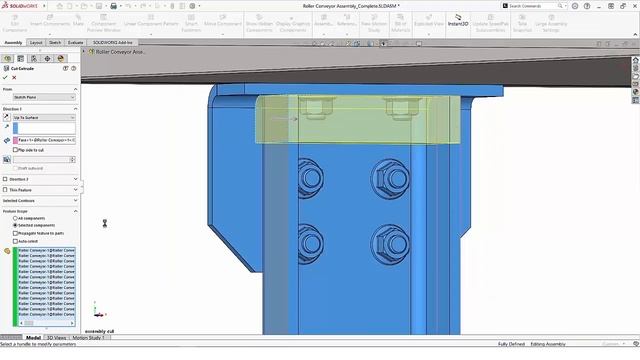Switch to the Layout ribbon tab
Image resolution: width=640 pixels, height=360 pixels.
(36, 42)
